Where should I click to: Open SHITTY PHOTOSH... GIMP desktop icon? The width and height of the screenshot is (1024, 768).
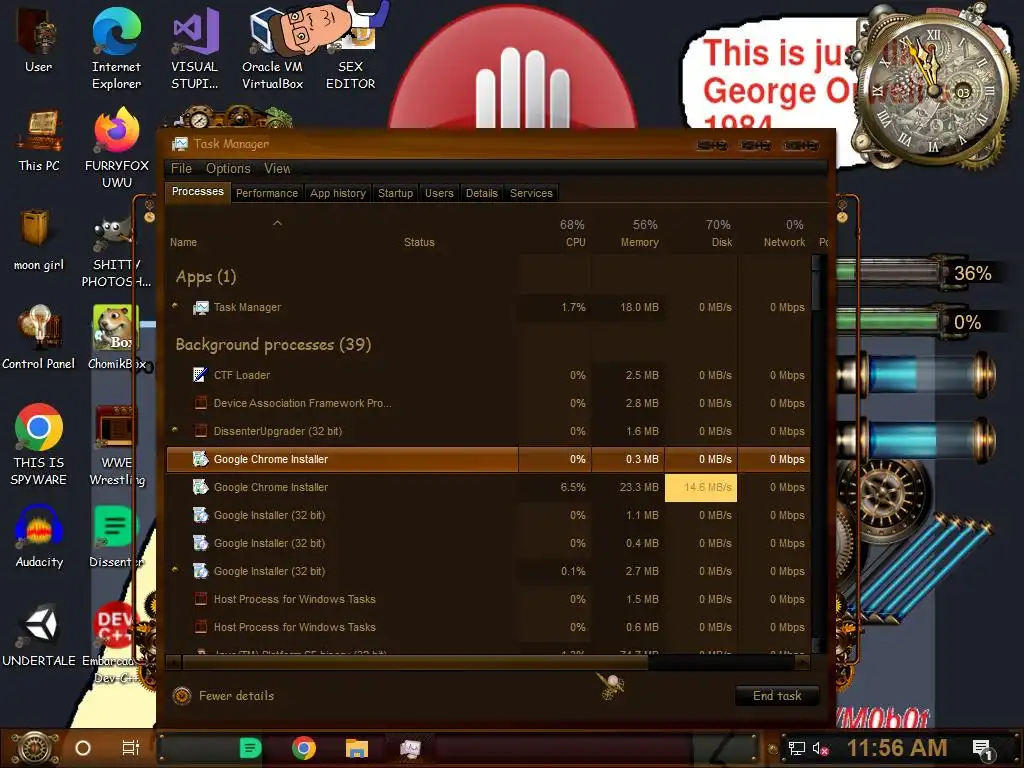(117, 253)
